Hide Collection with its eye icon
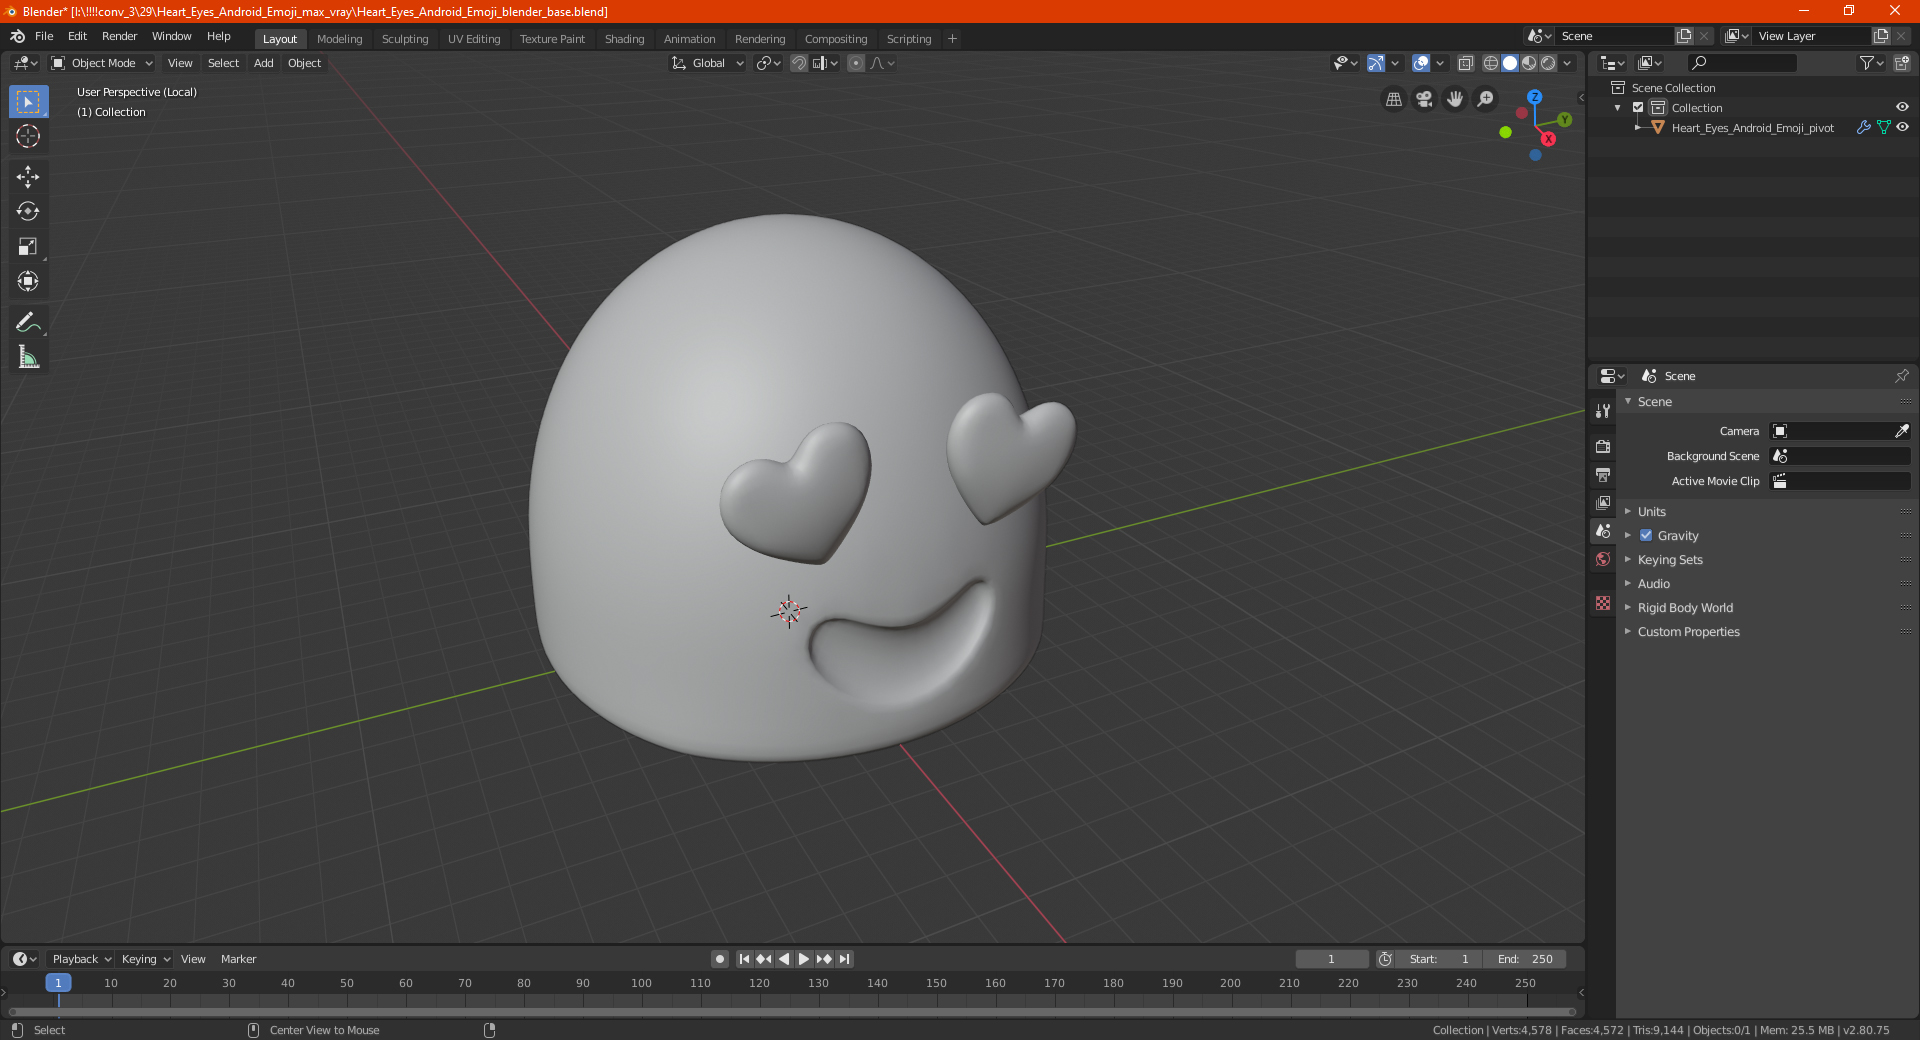 click(1902, 108)
